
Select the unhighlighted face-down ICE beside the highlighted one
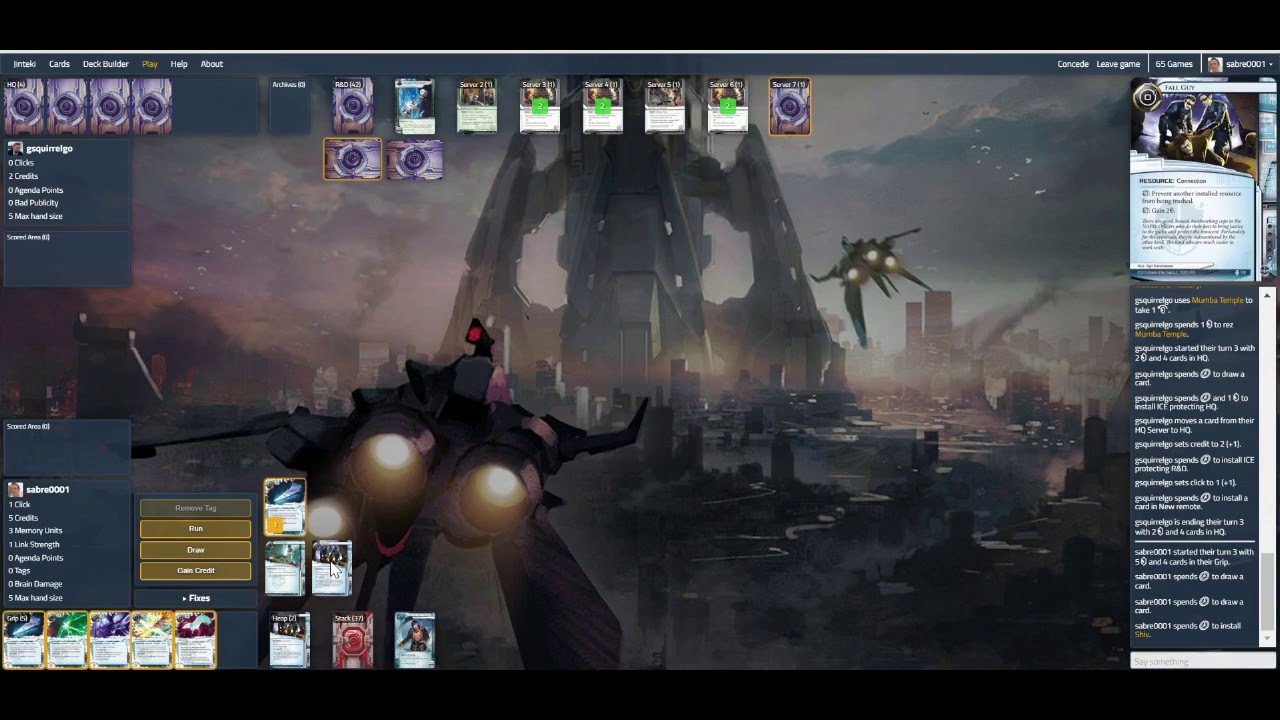click(414, 160)
